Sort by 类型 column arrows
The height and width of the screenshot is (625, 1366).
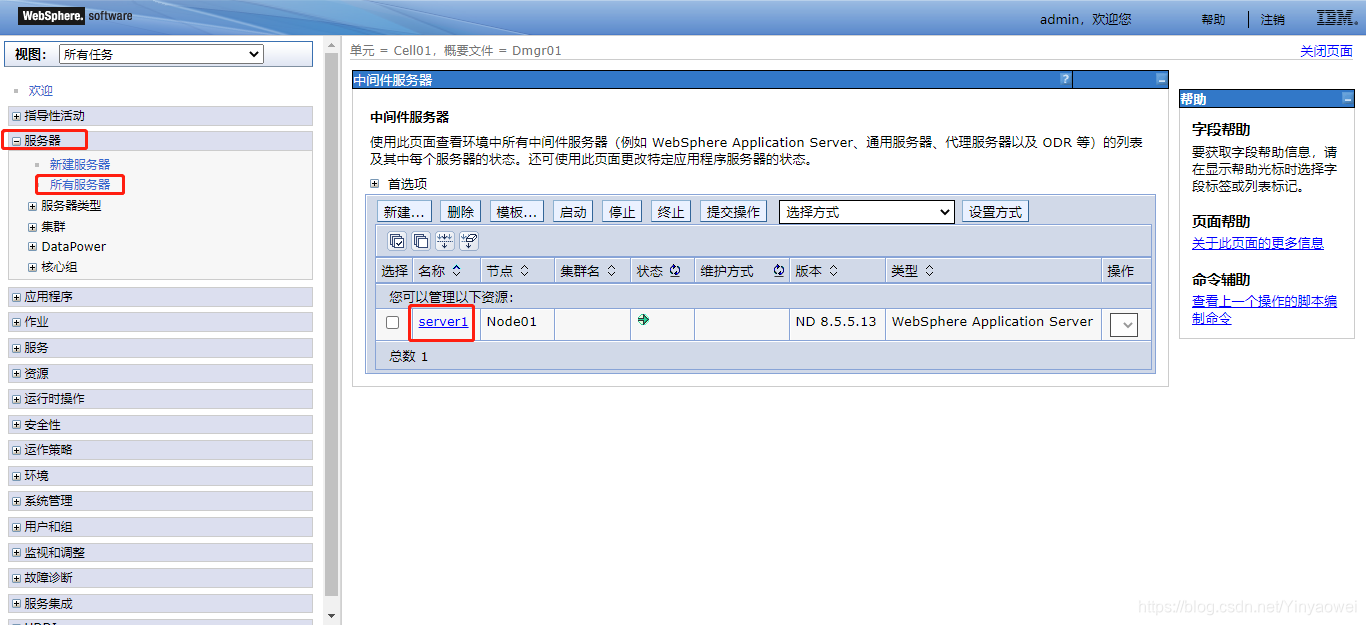929,271
